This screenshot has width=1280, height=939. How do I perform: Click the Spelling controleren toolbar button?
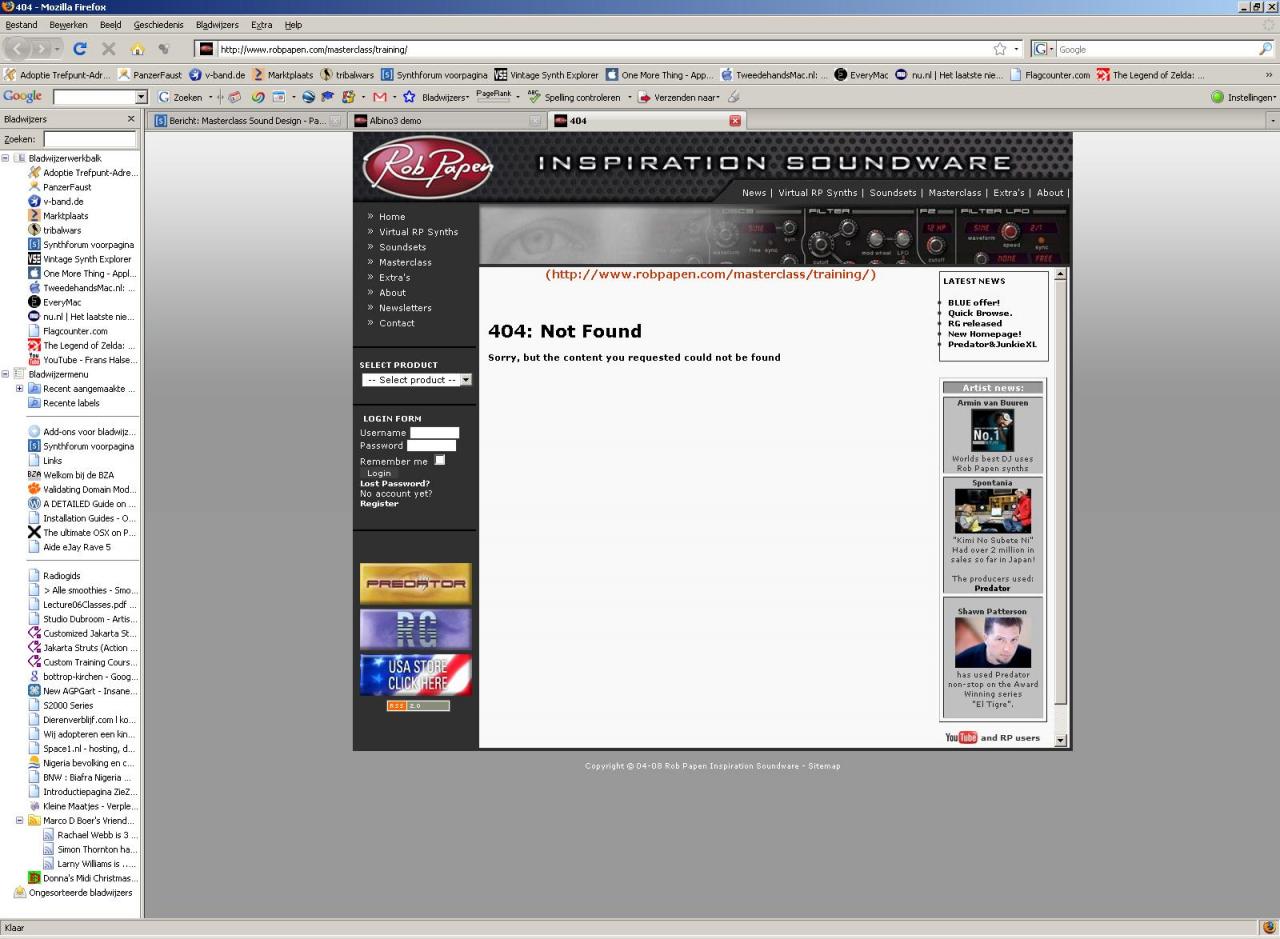click(x=574, y=97)
